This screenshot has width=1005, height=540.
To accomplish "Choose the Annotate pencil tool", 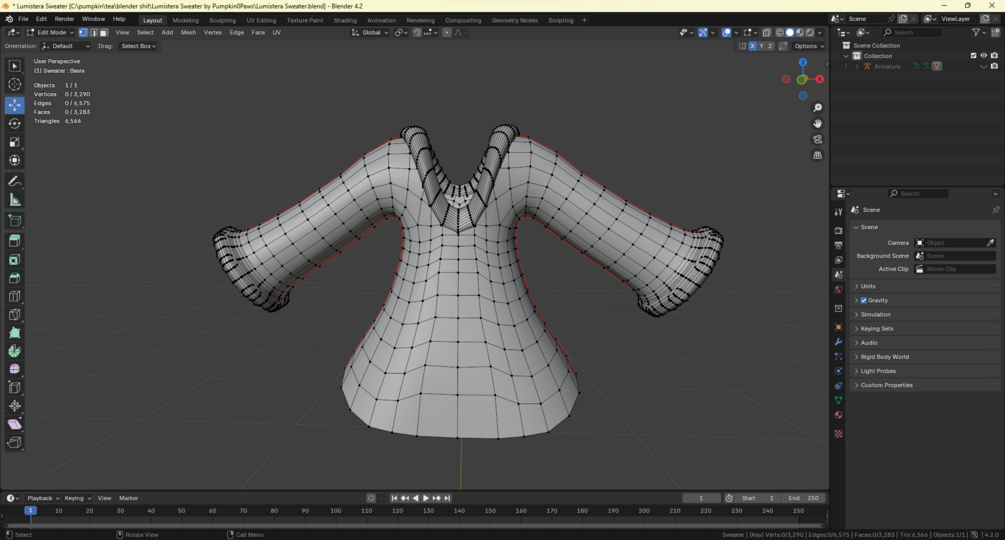I will click(14, 182).
